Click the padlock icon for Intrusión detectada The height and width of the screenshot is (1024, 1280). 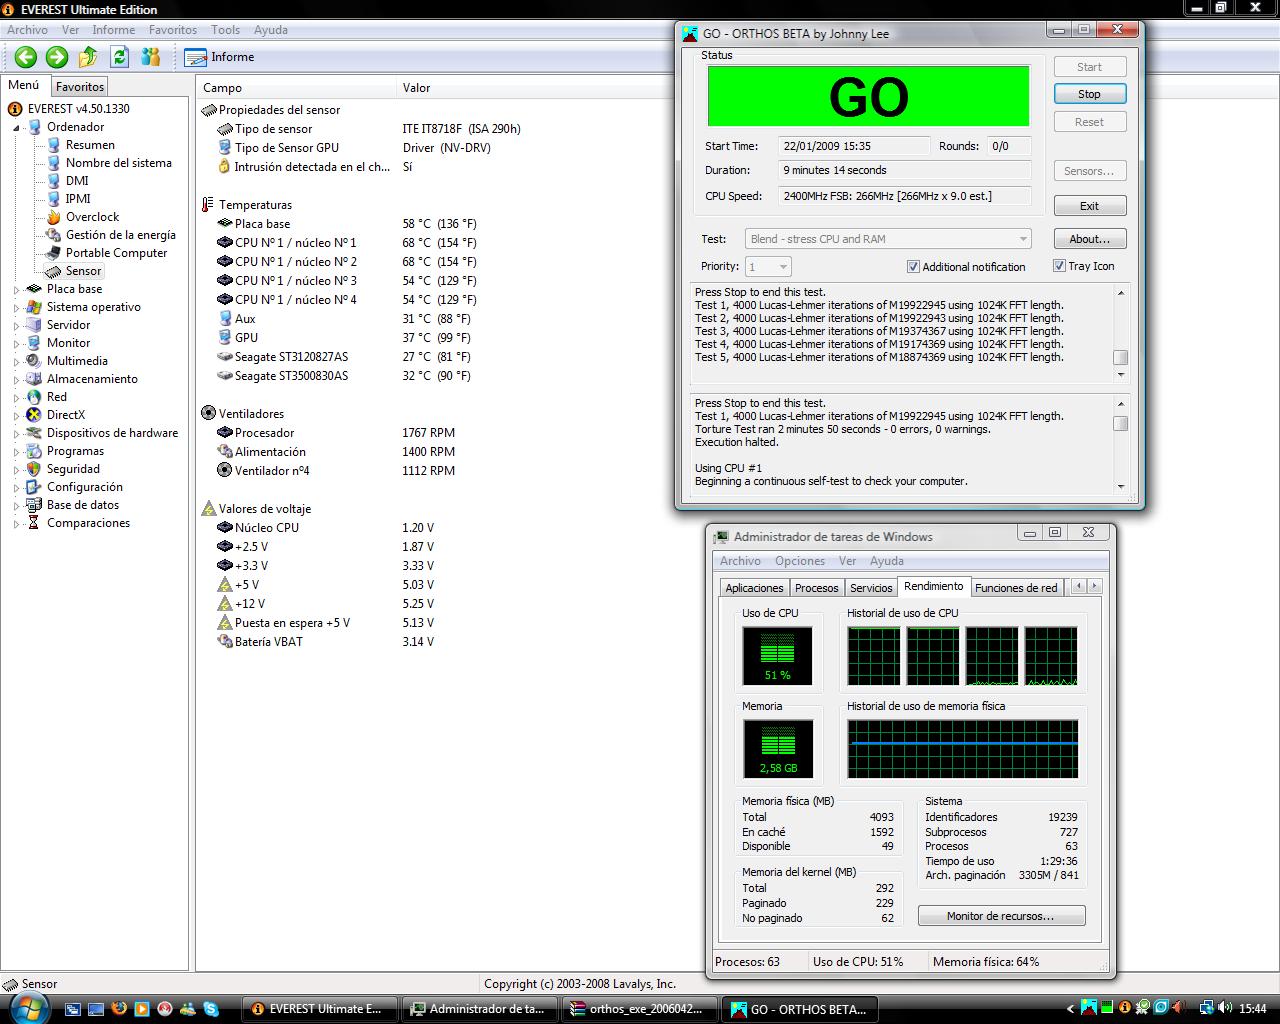(225, 167)
